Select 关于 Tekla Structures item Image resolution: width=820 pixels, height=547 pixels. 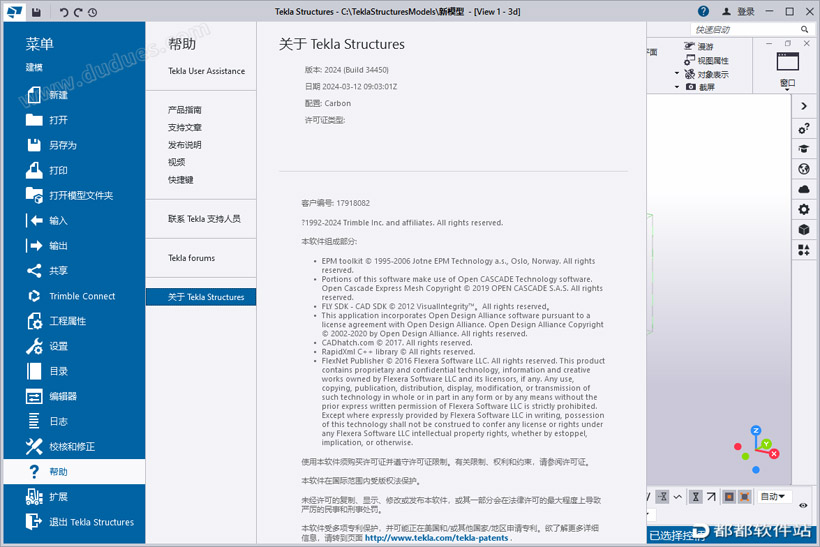pyautogui.click(x=201, y=297)
